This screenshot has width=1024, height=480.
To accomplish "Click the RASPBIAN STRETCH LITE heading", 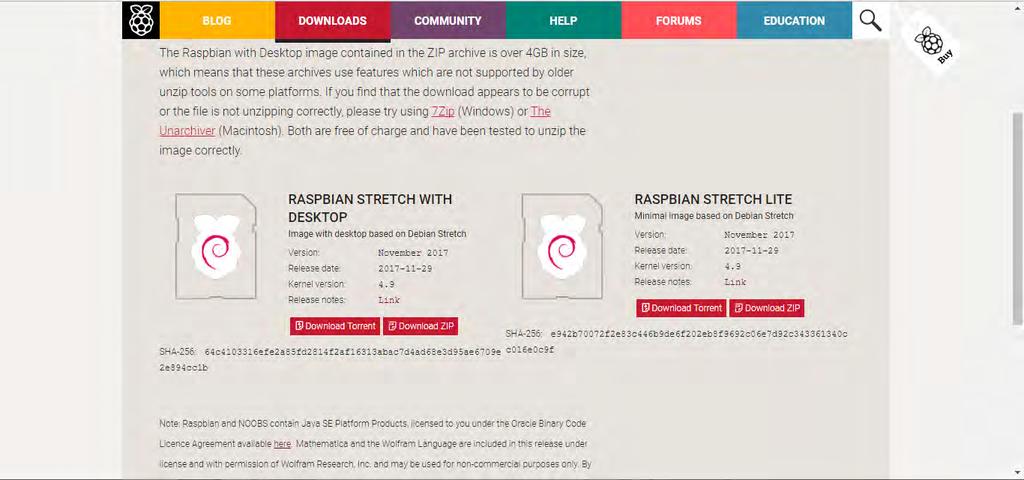I will (713, 199).
